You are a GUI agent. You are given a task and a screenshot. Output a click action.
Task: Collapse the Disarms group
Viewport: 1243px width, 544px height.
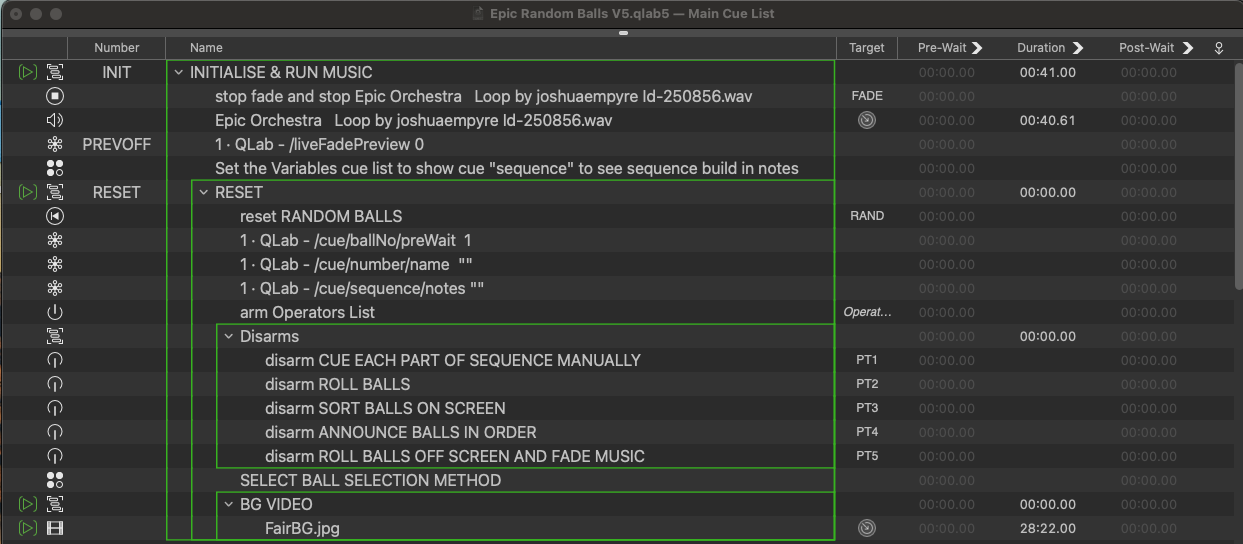click(x=229, y=336)
